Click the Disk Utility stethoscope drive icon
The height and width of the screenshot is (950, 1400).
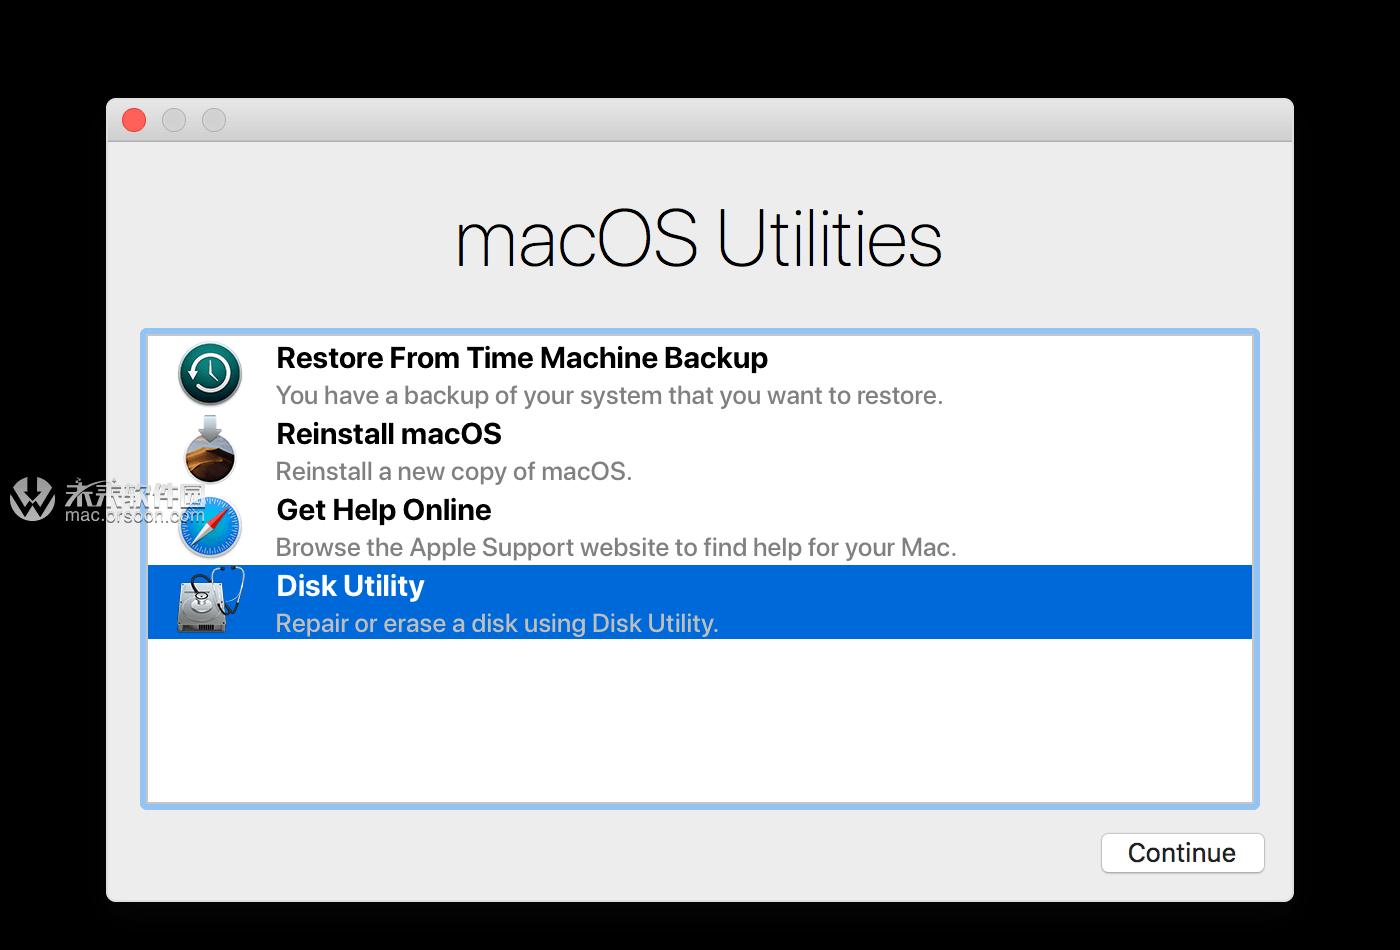[x=210, y=600]
